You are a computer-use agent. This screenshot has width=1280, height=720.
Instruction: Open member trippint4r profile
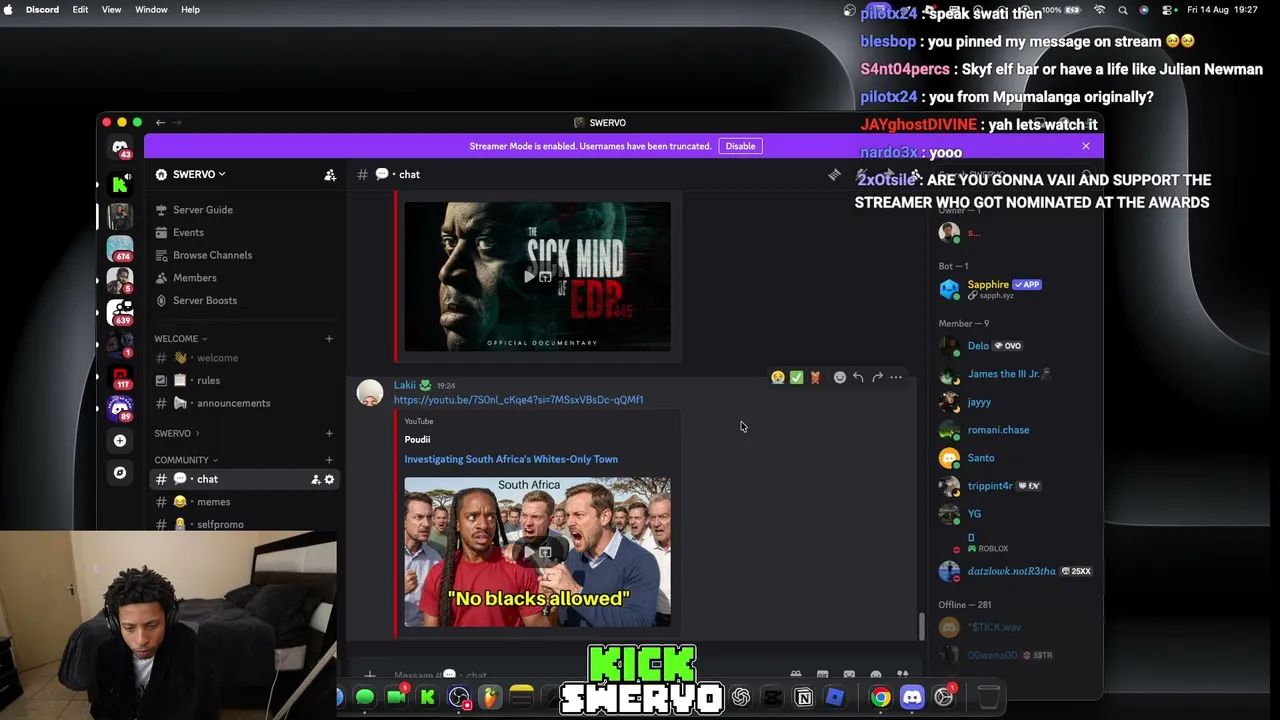[1015, 486]
